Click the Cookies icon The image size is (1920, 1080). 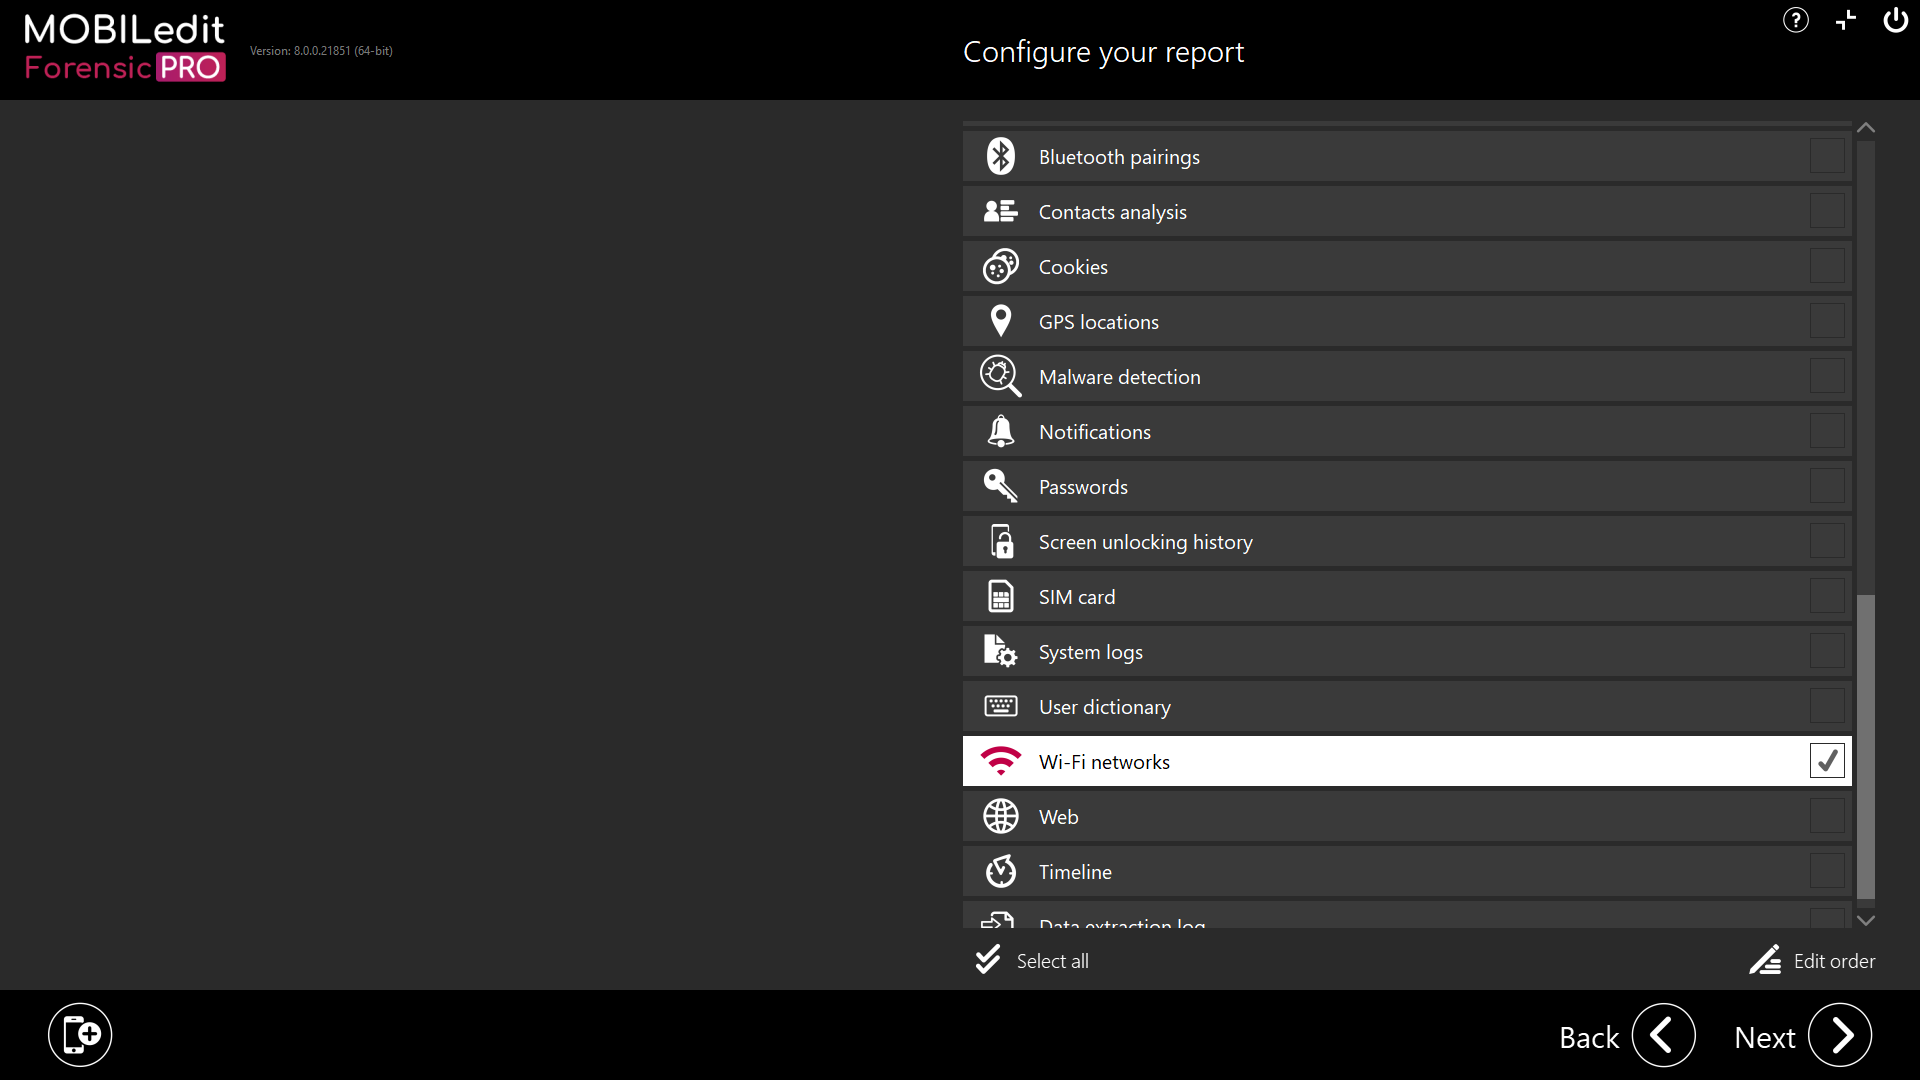pos(1000,267)
